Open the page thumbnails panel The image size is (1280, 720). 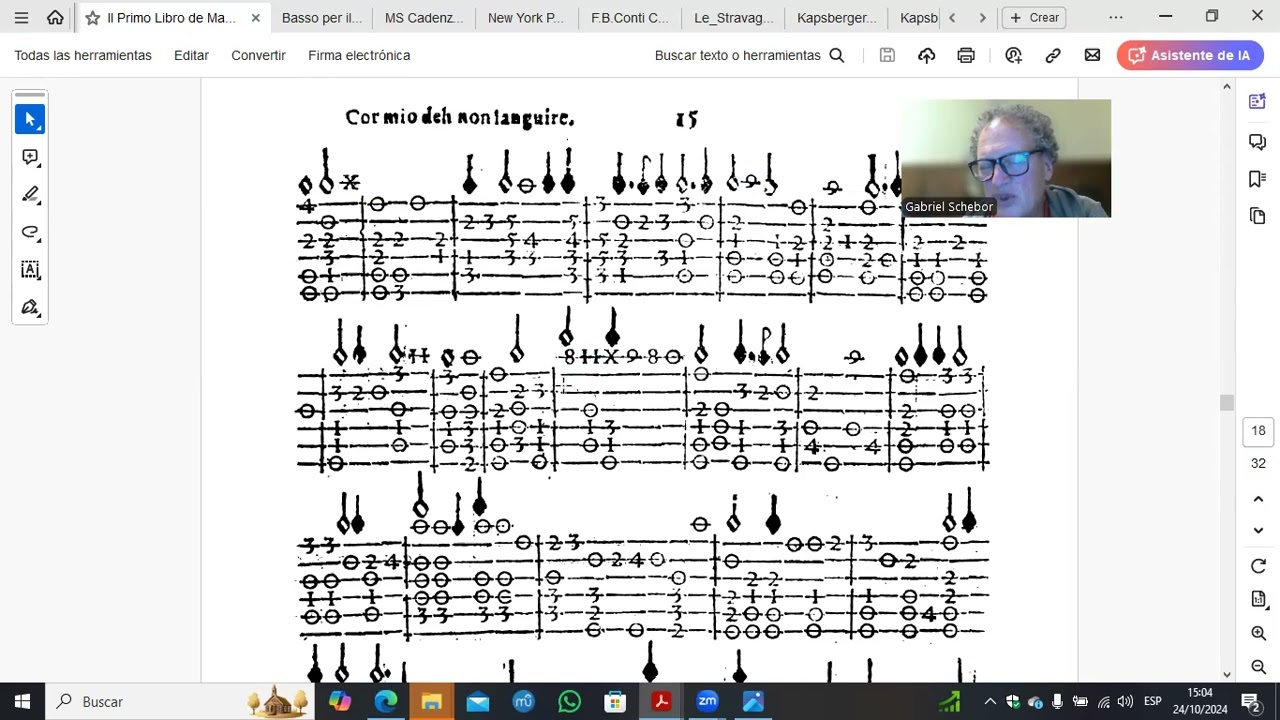pos(1258,216)
